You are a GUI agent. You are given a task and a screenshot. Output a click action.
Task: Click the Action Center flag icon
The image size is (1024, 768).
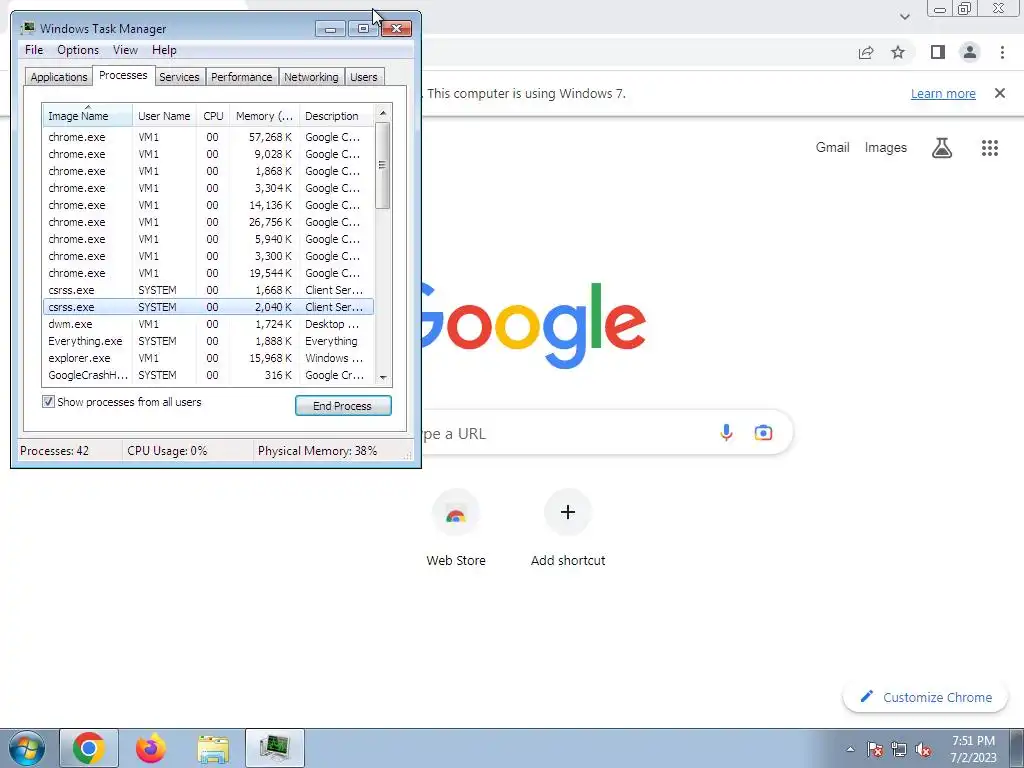(x=875, y=749)
